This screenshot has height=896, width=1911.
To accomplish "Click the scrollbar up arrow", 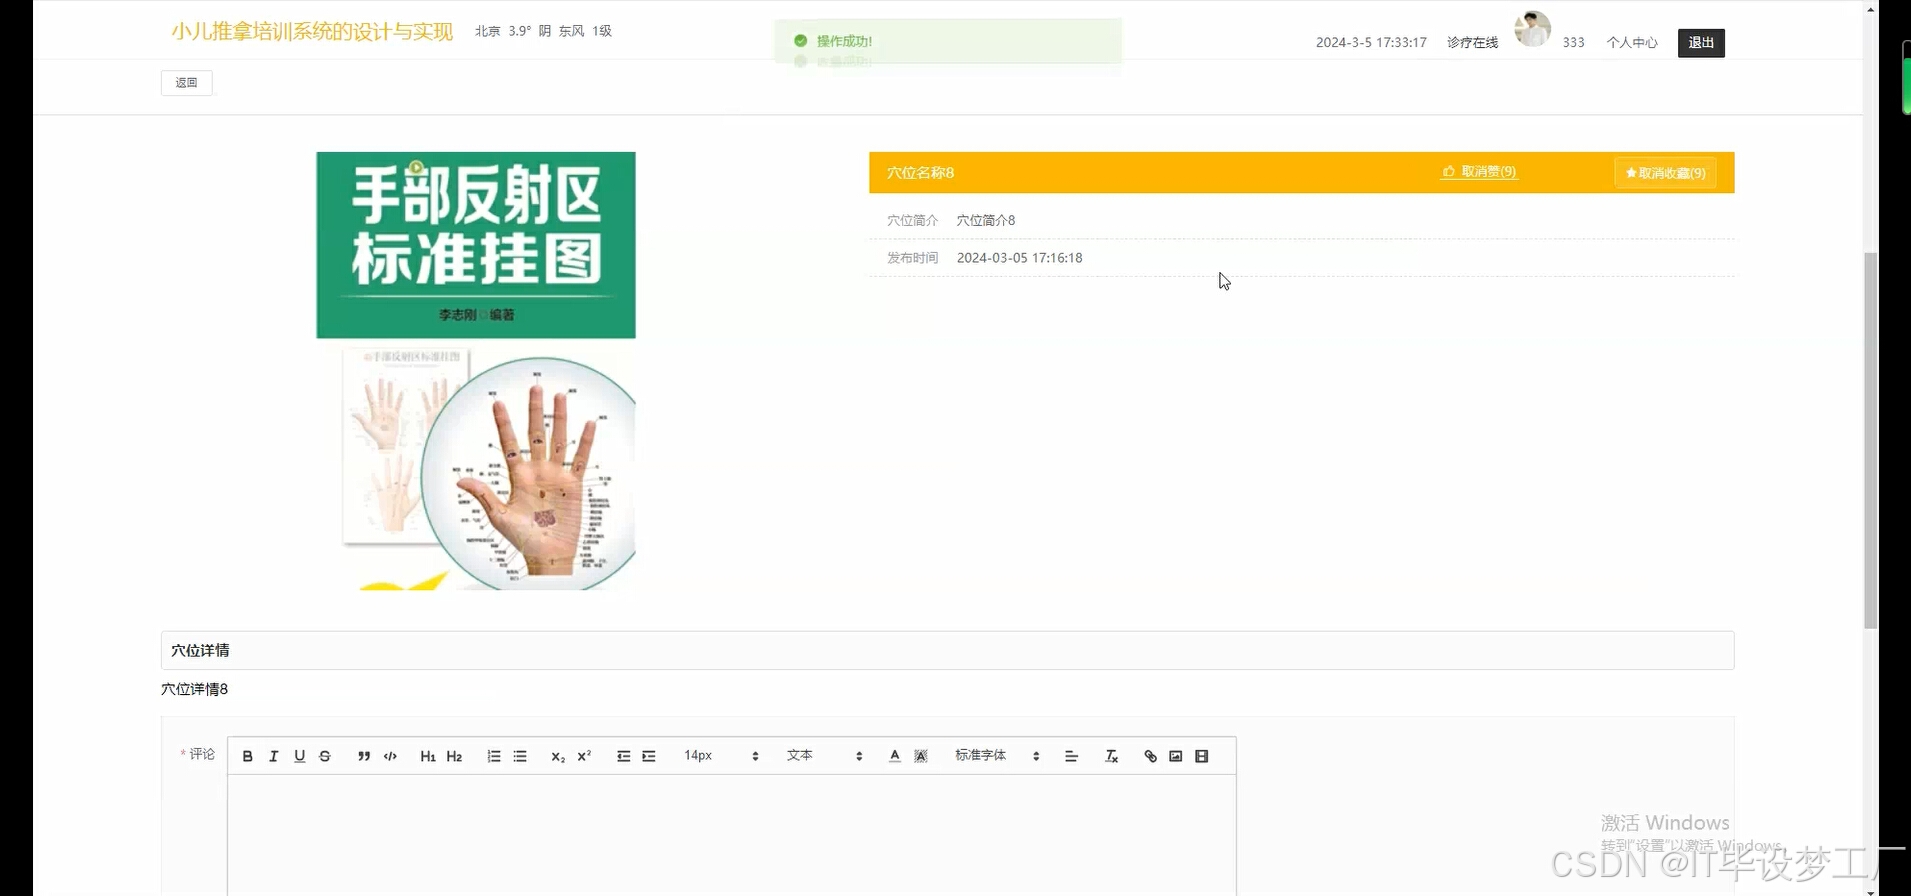I will pyautogui.click(x=1870, y=8).
